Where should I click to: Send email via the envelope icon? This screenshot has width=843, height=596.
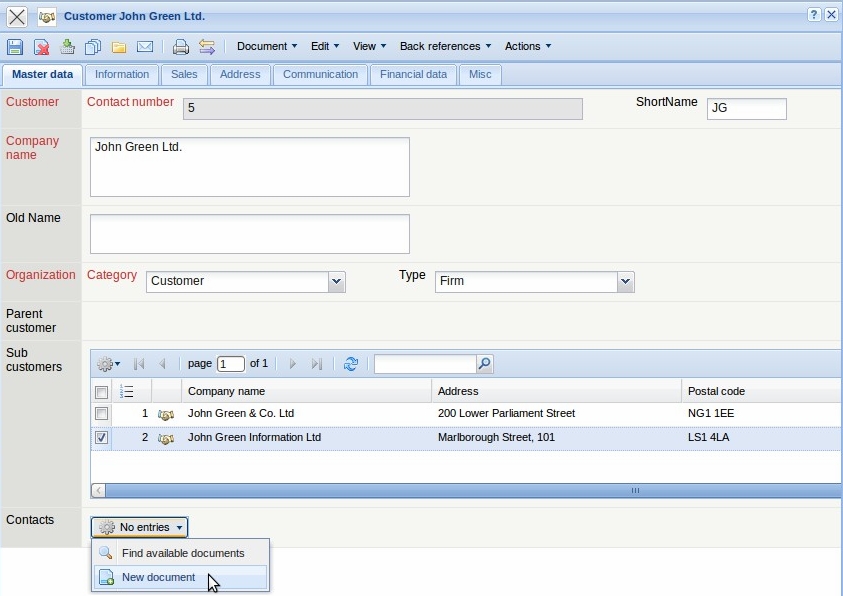[x=143, y=46]
